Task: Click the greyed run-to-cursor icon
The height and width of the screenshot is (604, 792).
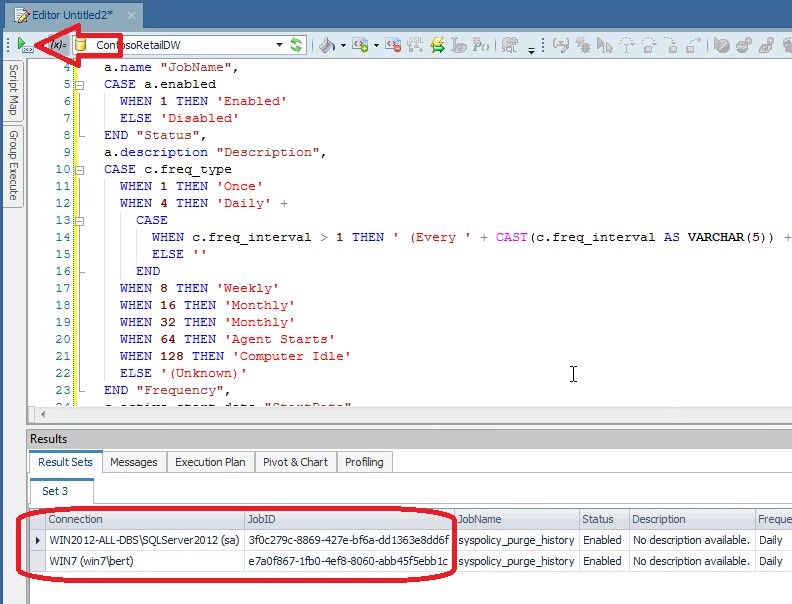Action: point(605,45)
